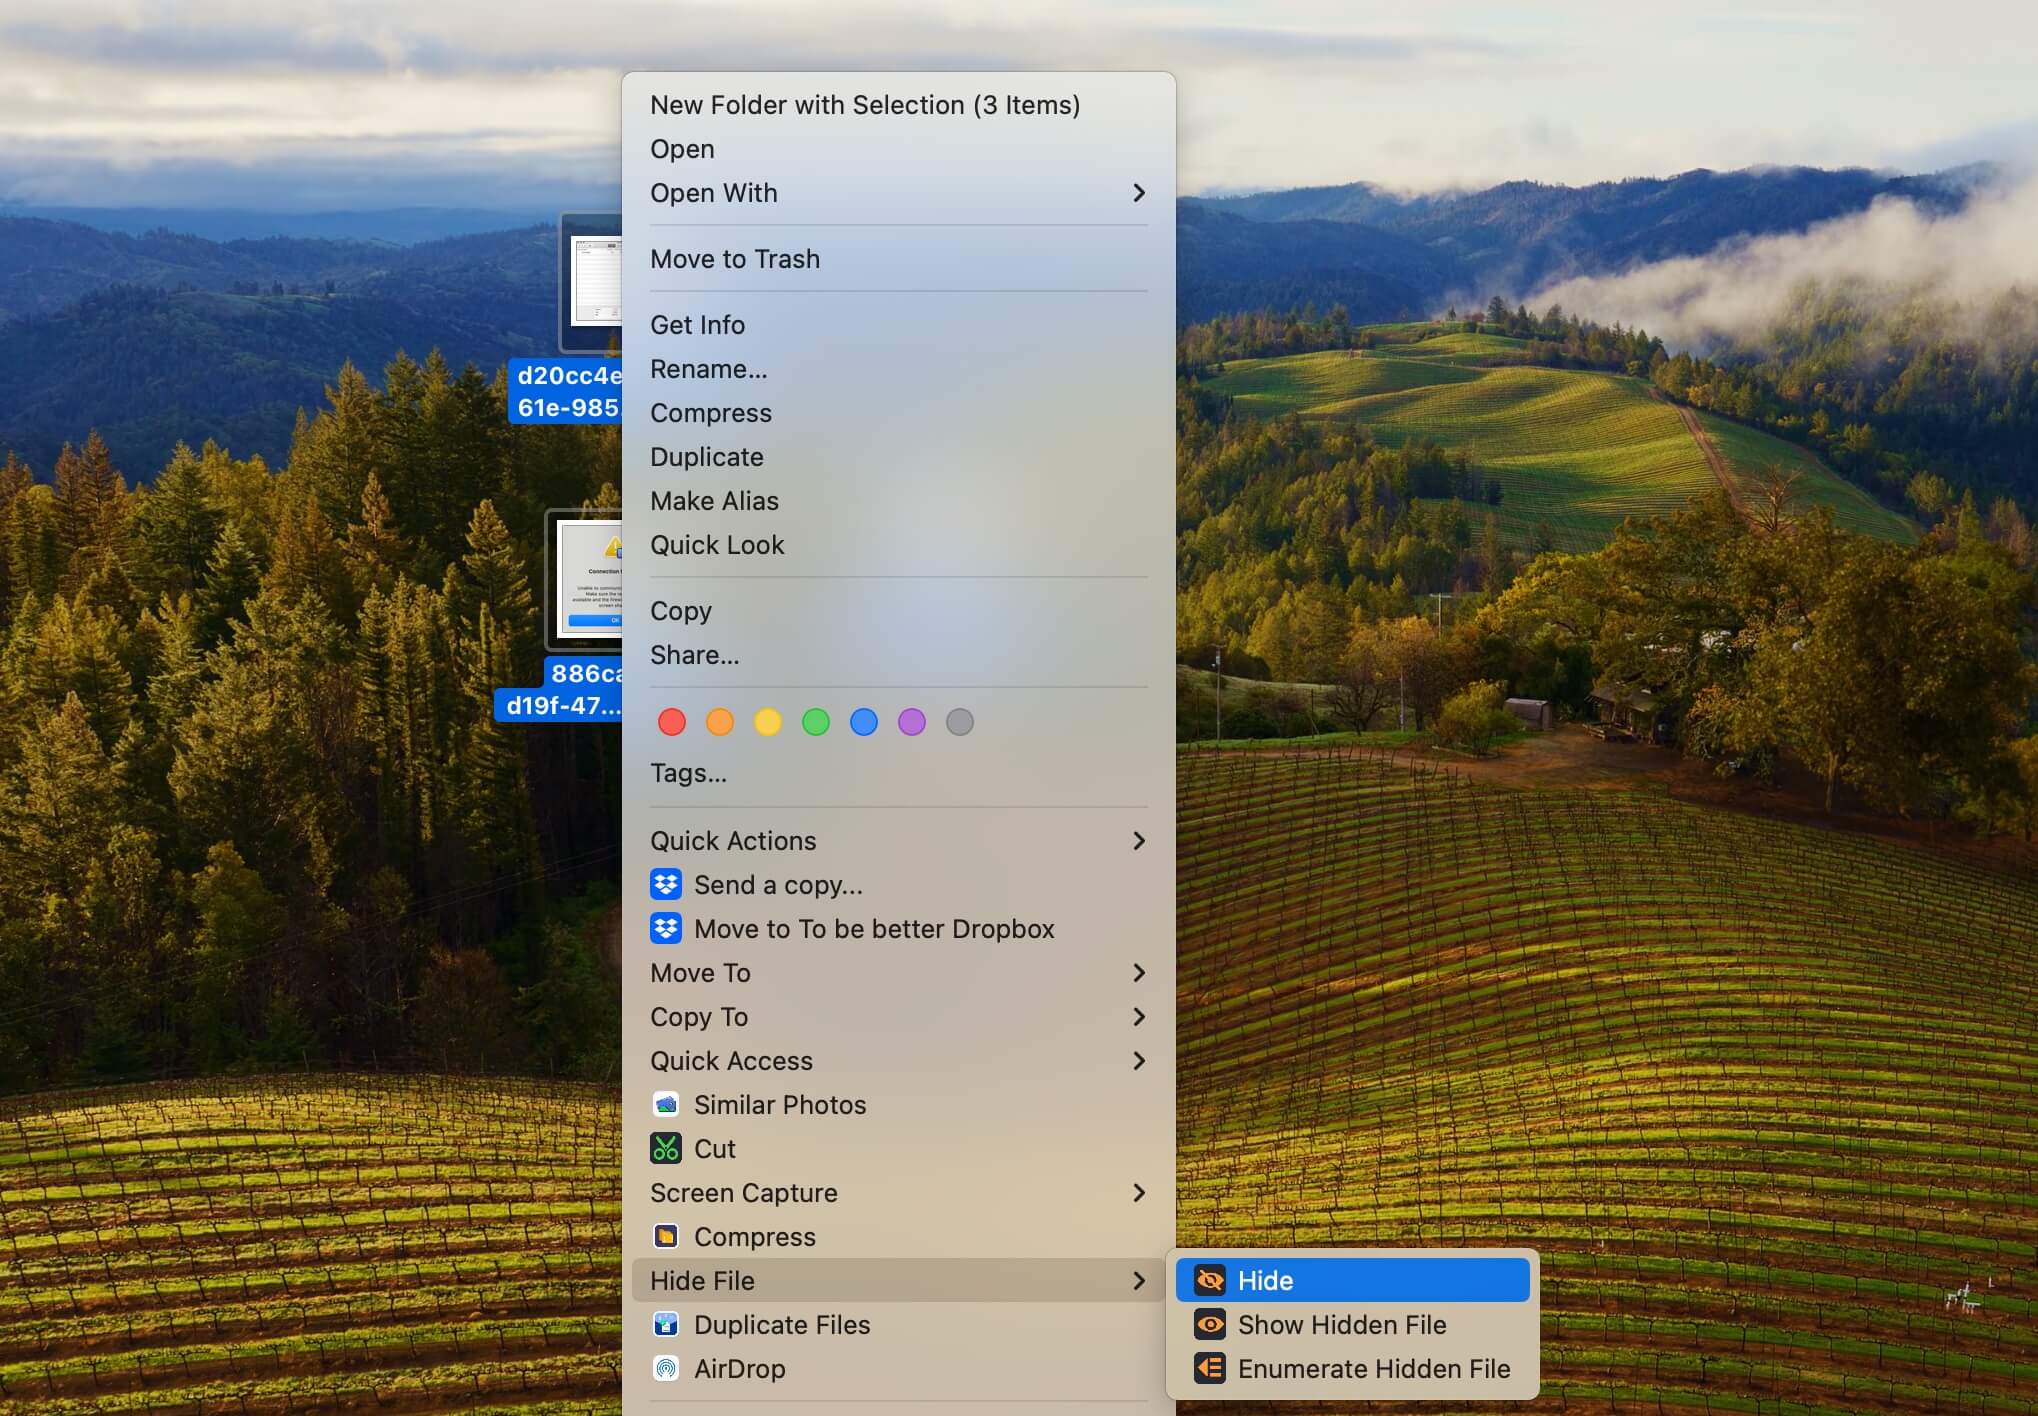Choose Move to Trash
2038x1416 pixels.
(735, 258)
